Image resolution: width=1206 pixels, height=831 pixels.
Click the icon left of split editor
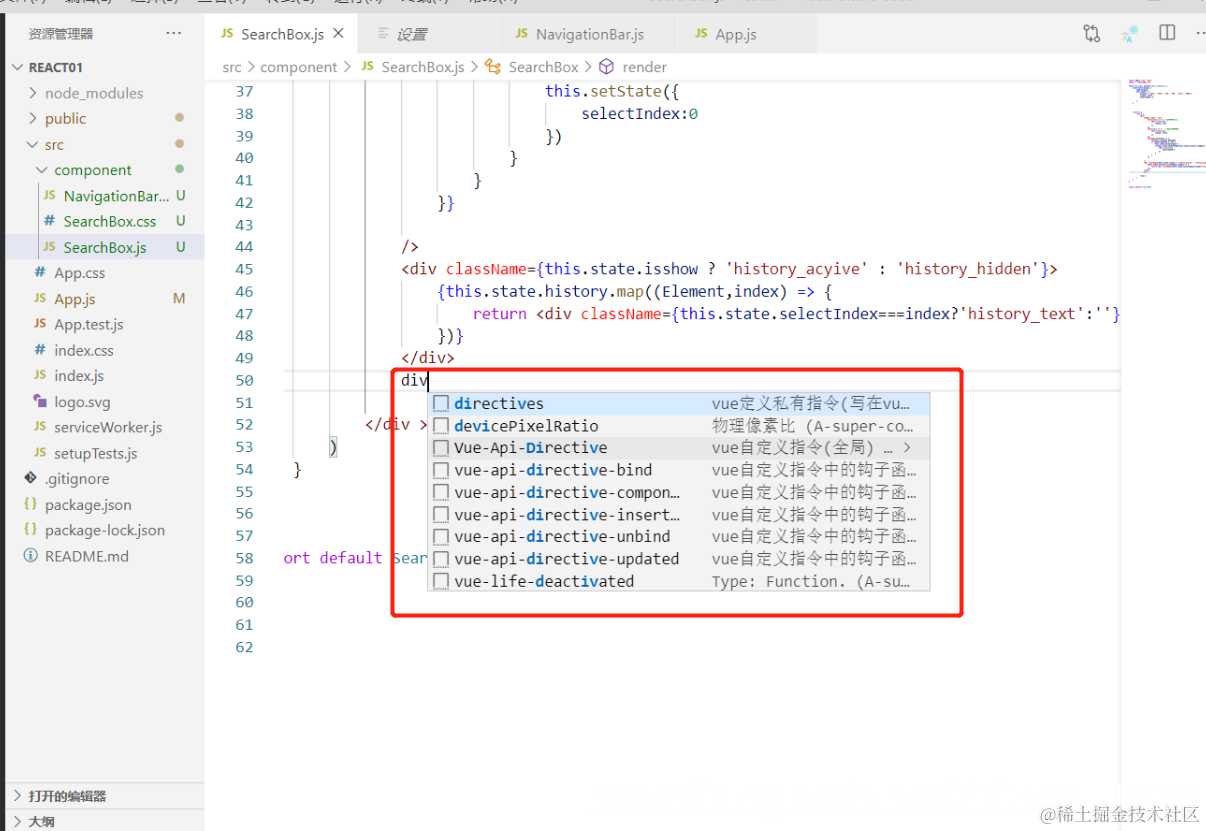(x=1130, y=34)
